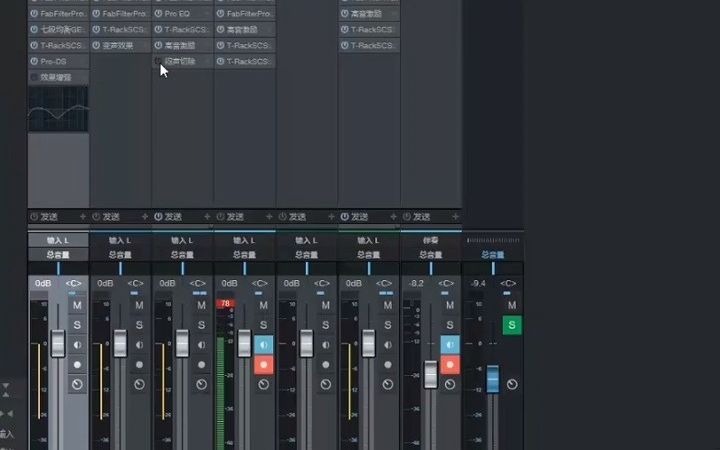
Task: Open channel editor knob on selected first channel
Action: [77, 384]
